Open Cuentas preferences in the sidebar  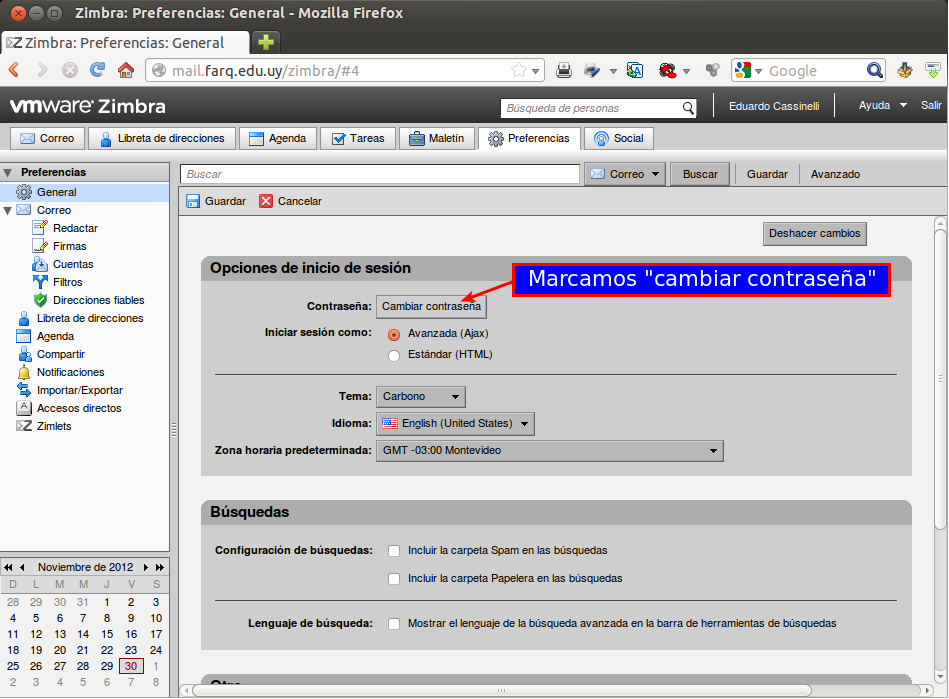point(73,264)
